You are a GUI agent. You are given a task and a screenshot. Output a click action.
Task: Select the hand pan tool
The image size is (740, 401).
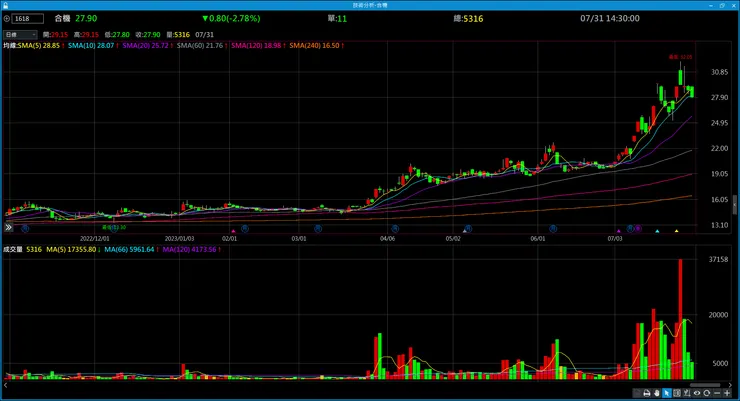point(657,393)
